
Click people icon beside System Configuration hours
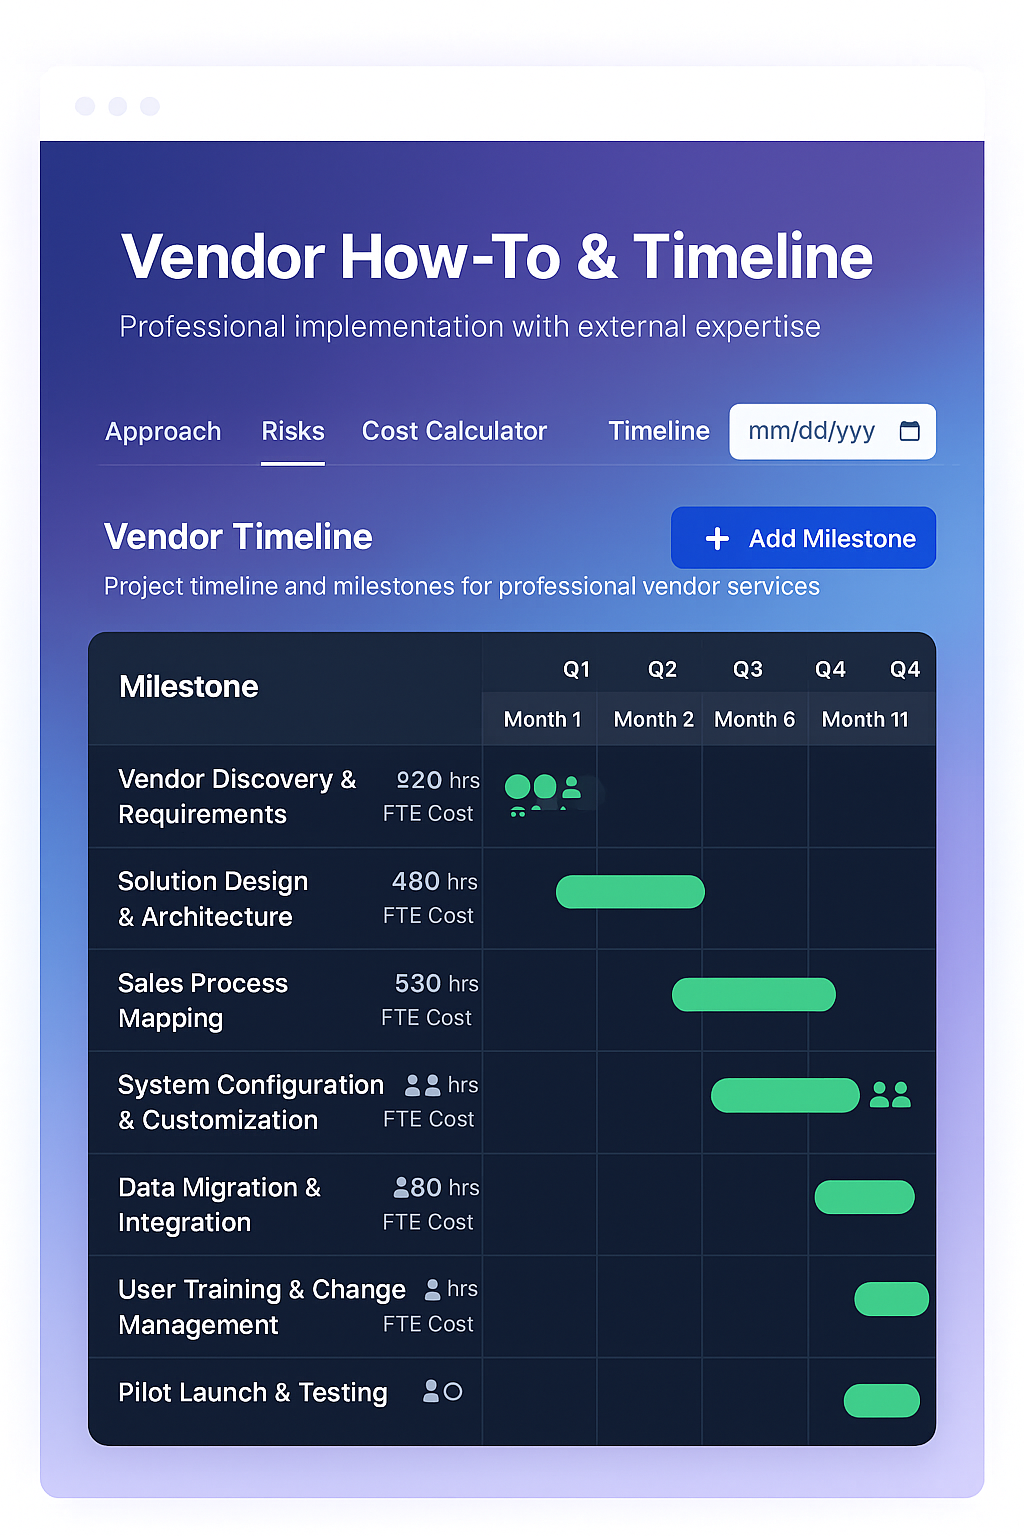point(422,1085)
